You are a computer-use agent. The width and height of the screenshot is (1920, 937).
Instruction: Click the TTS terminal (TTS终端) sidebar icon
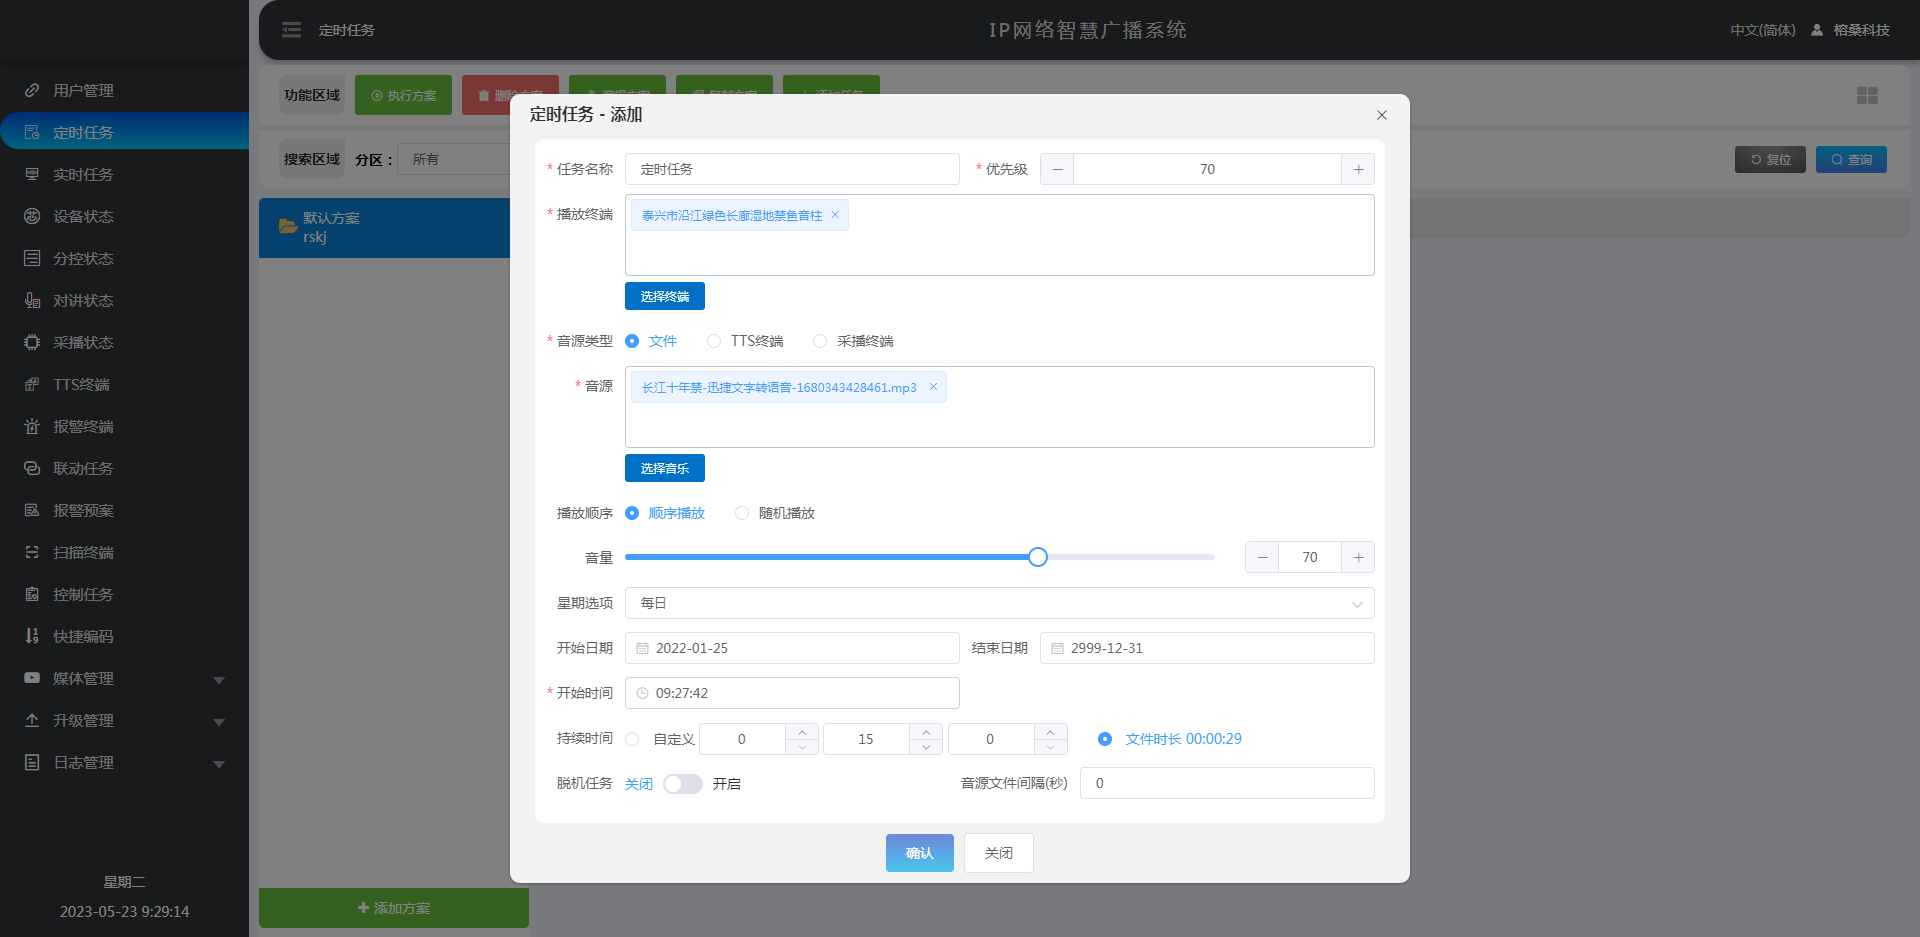[x=32, y=384]
